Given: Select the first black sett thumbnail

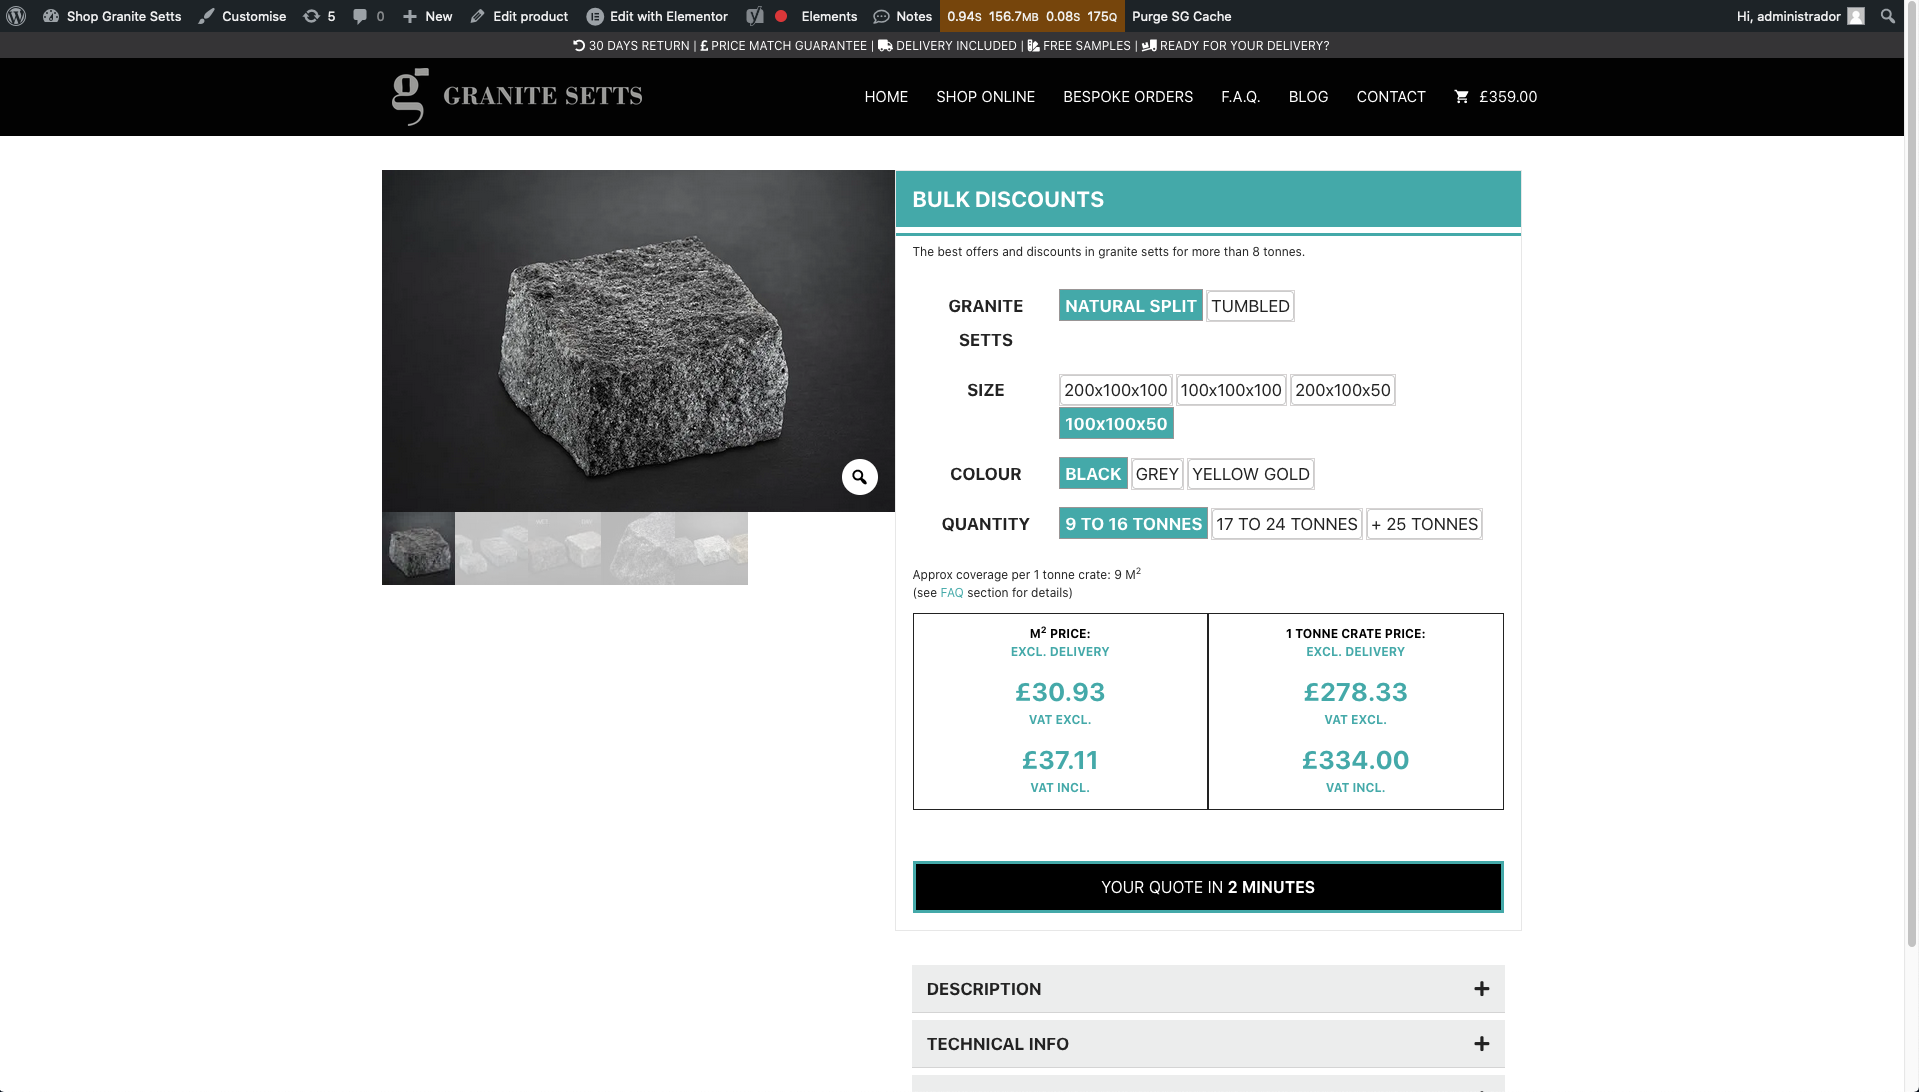Looking at the screenshot, I should pyautogui.click(x=418, y=549).
